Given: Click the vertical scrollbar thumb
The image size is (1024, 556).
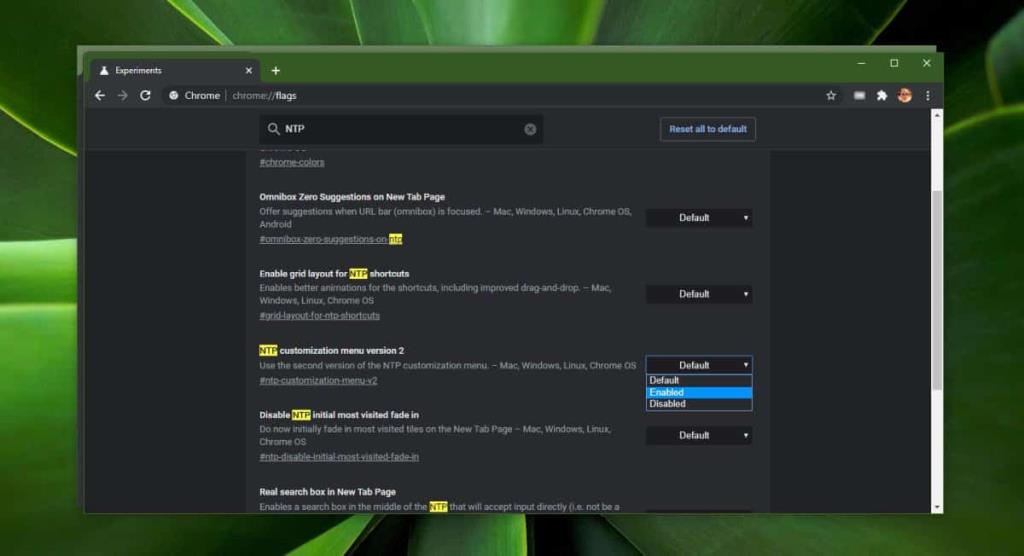Looking at the screenshot, I should pos(937,291).
